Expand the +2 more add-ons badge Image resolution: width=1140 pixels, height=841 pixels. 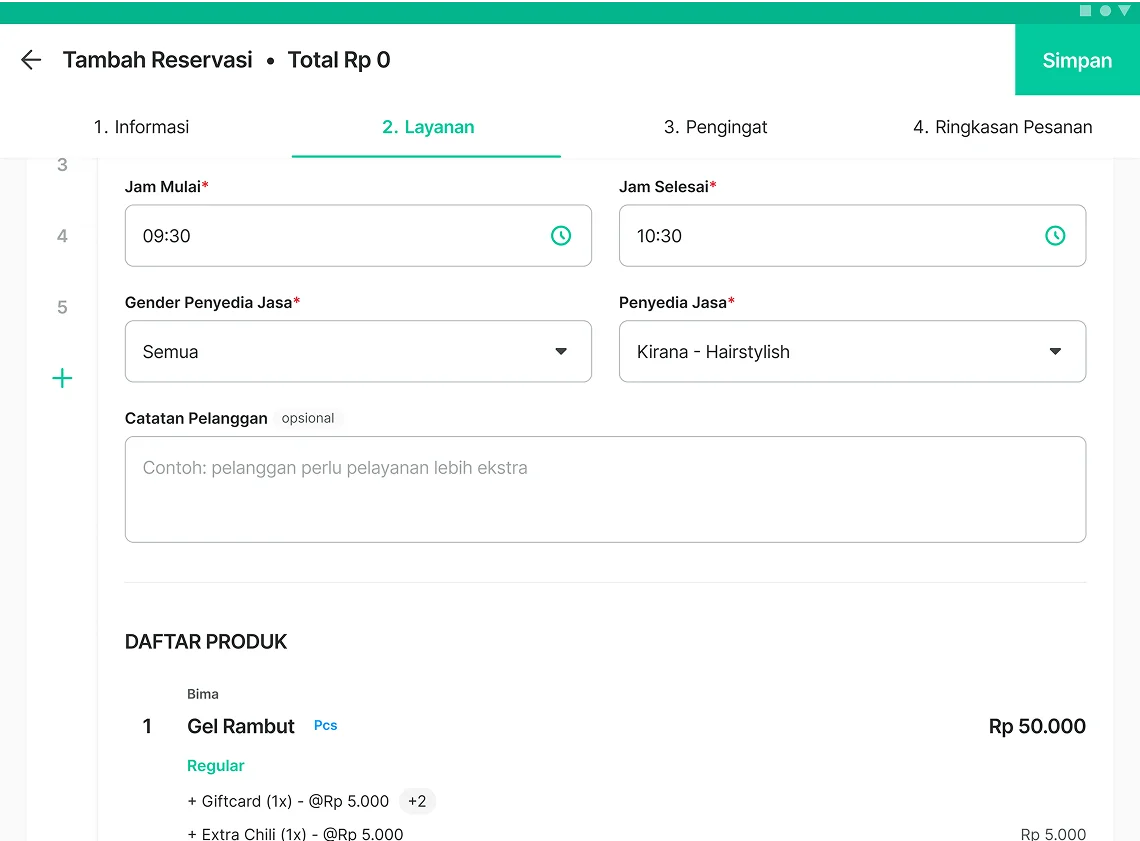click(x=417, y=801)
